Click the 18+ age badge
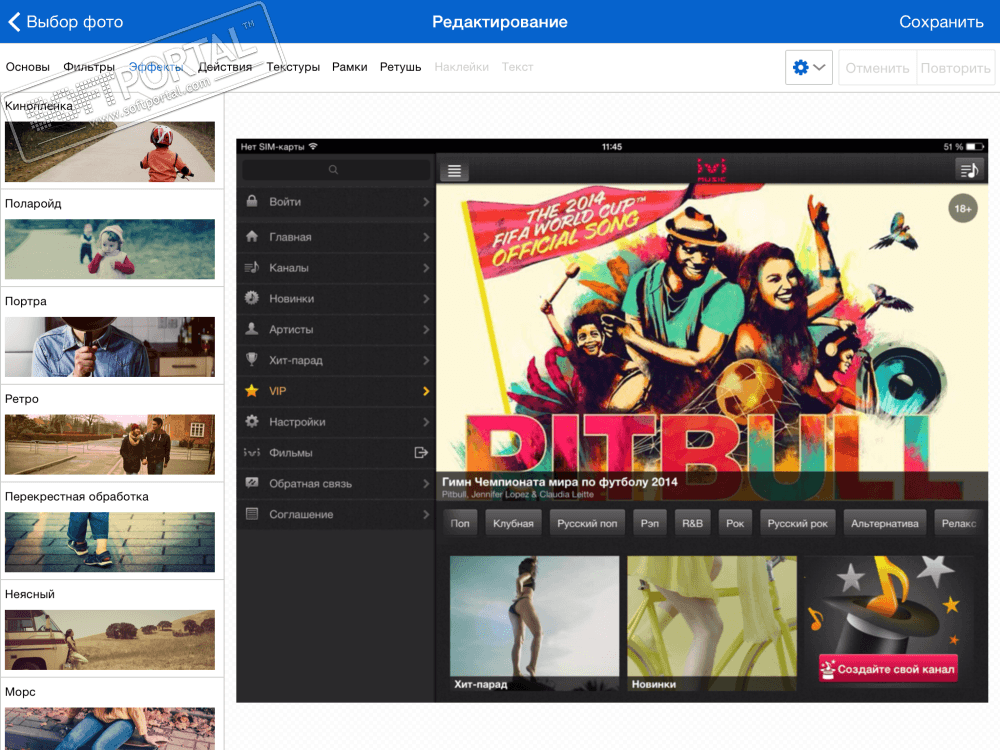 962,209
